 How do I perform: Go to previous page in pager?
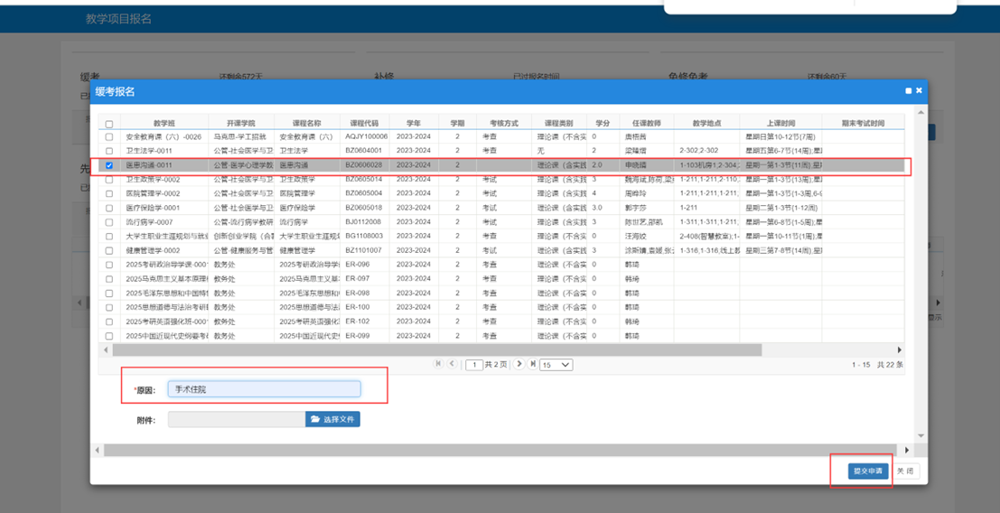coord(452,364)
